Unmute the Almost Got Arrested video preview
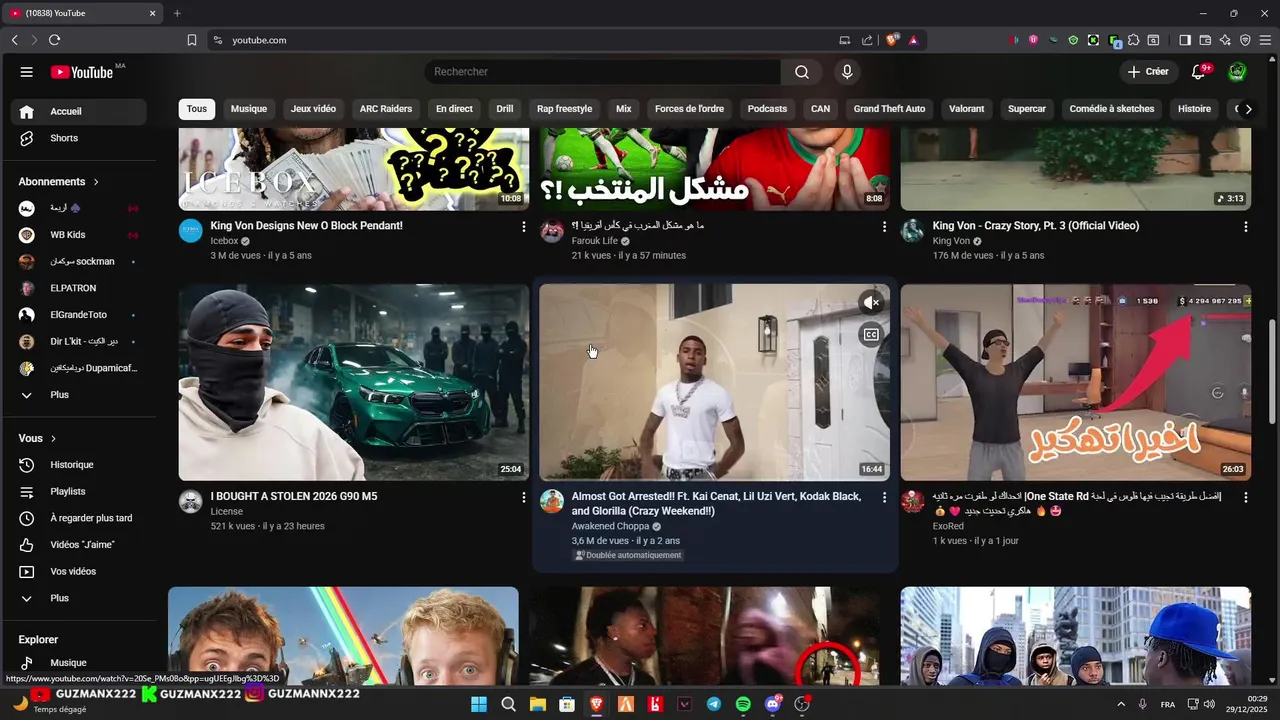Screen dimensions: 1280x720 point(871,302)
